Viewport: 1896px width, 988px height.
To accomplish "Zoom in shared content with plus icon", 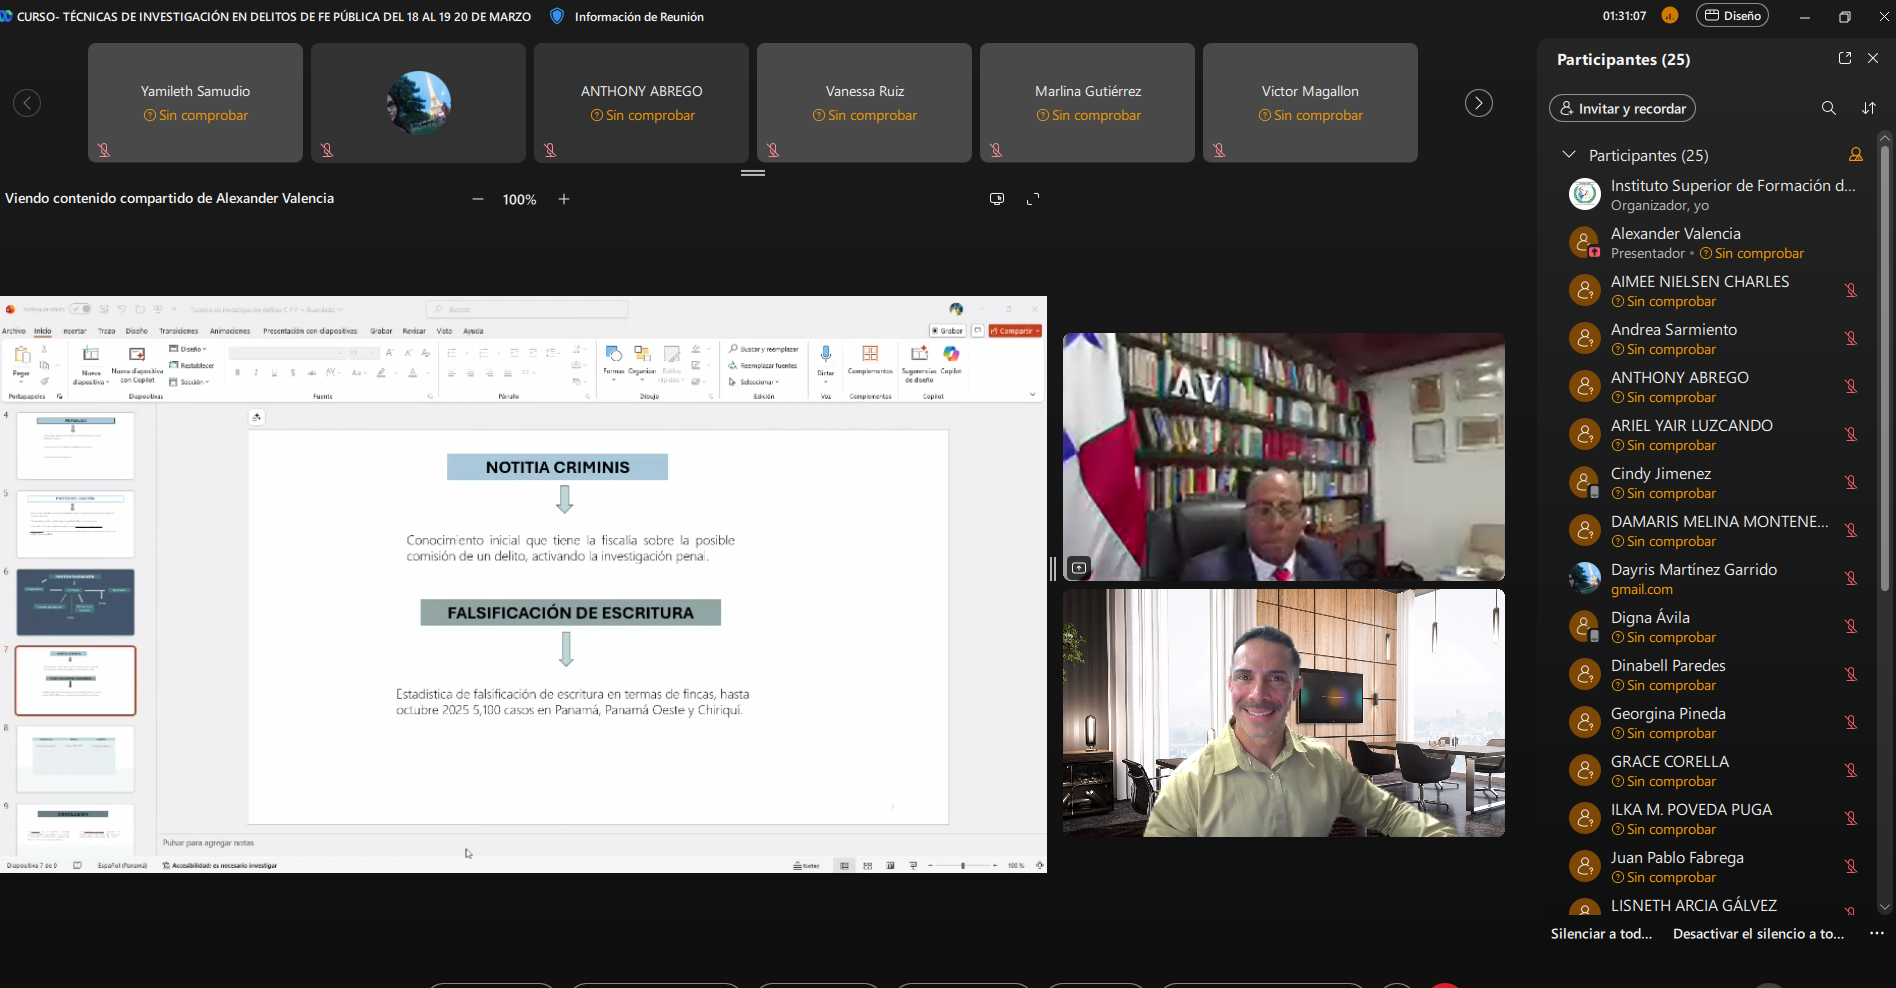I will pyautogui.click(x=564, y=199).
